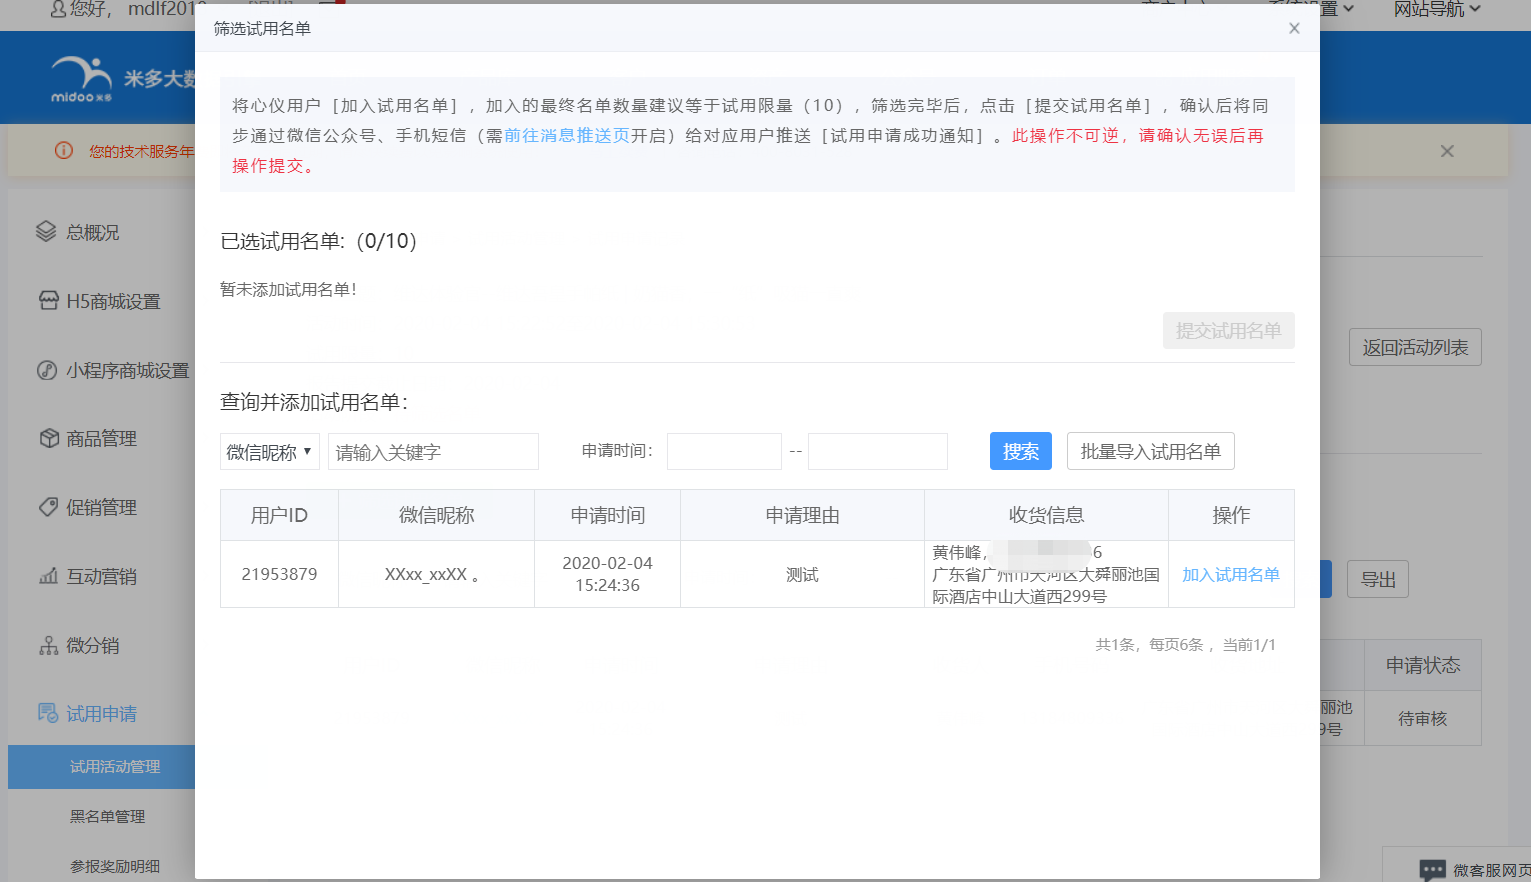Click the 微分销 hierarchy icon
The image size is (1531, 882).
[x=48, y=645]
